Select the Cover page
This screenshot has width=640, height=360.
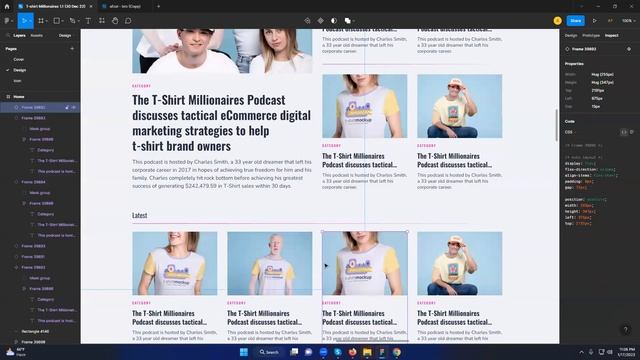pyautogui.click(x=19, y=59)
